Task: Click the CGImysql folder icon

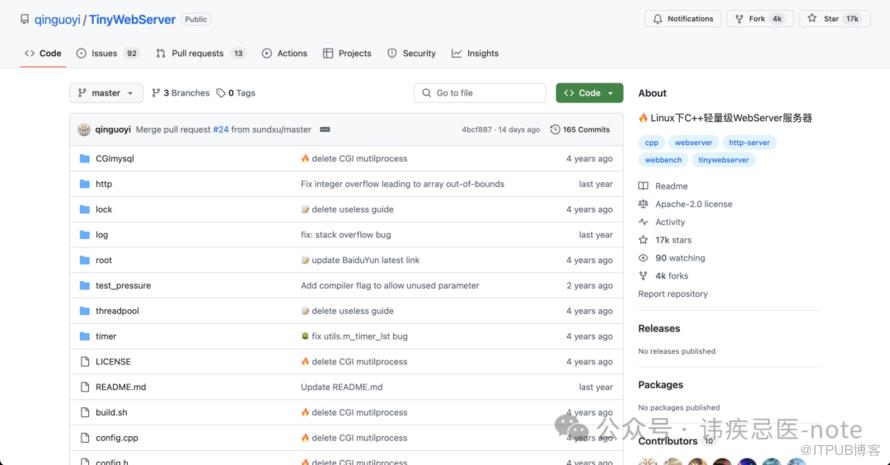Action: 85,159
